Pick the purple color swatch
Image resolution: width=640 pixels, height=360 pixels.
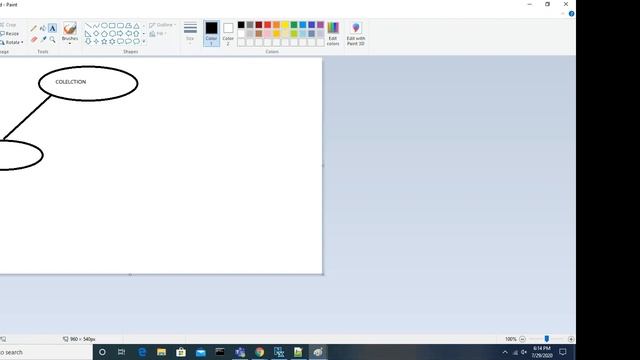(x=320, y=25)
